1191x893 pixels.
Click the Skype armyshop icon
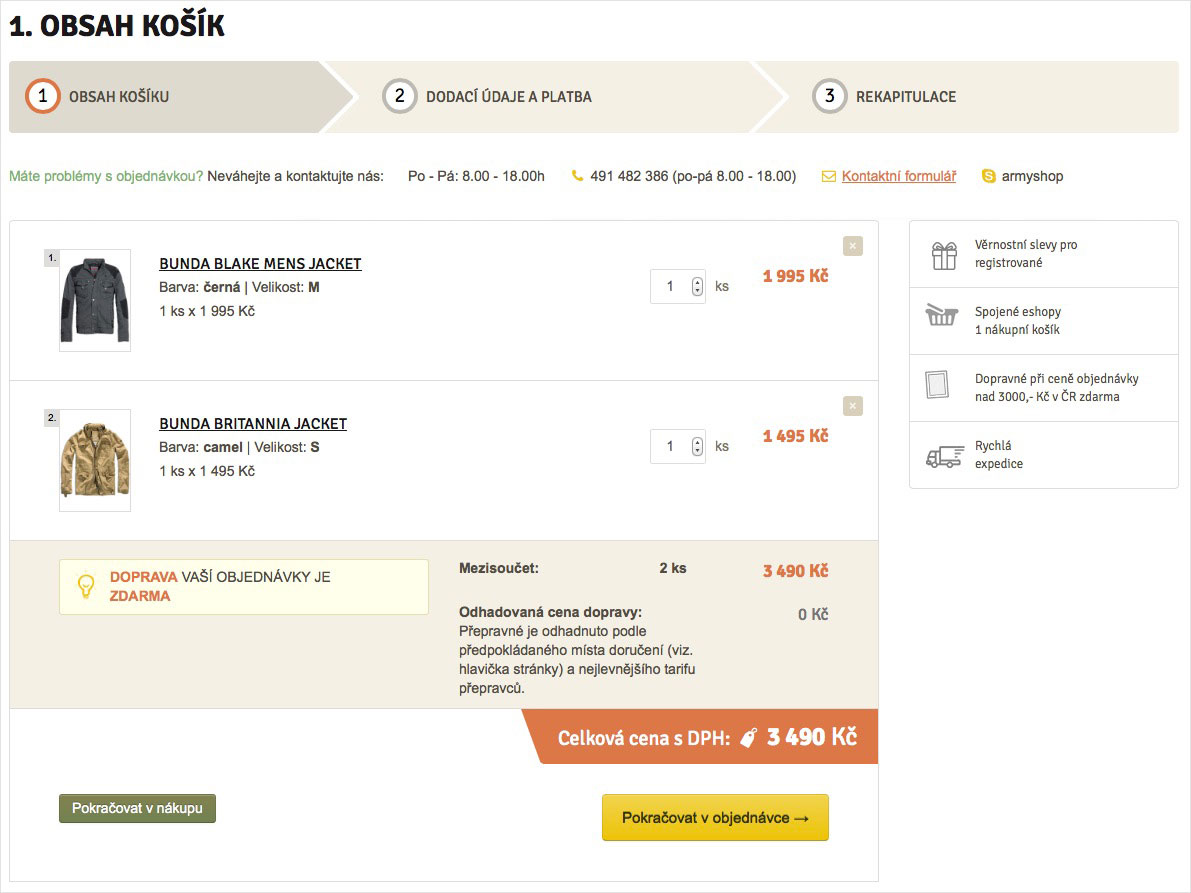click(x=989, y=176)
